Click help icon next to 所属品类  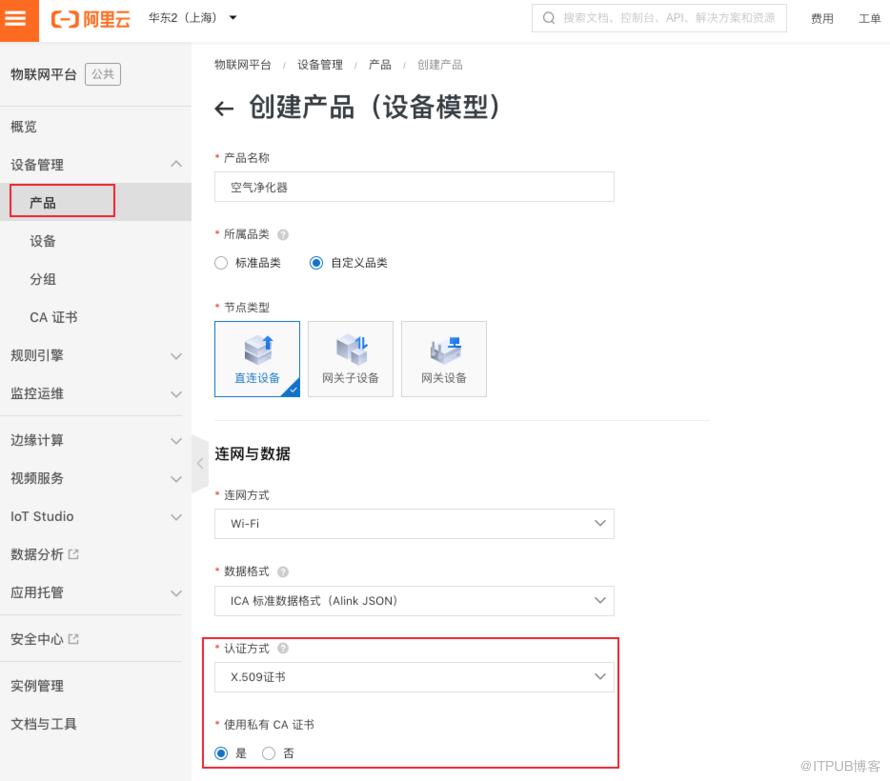coord(283,235)
